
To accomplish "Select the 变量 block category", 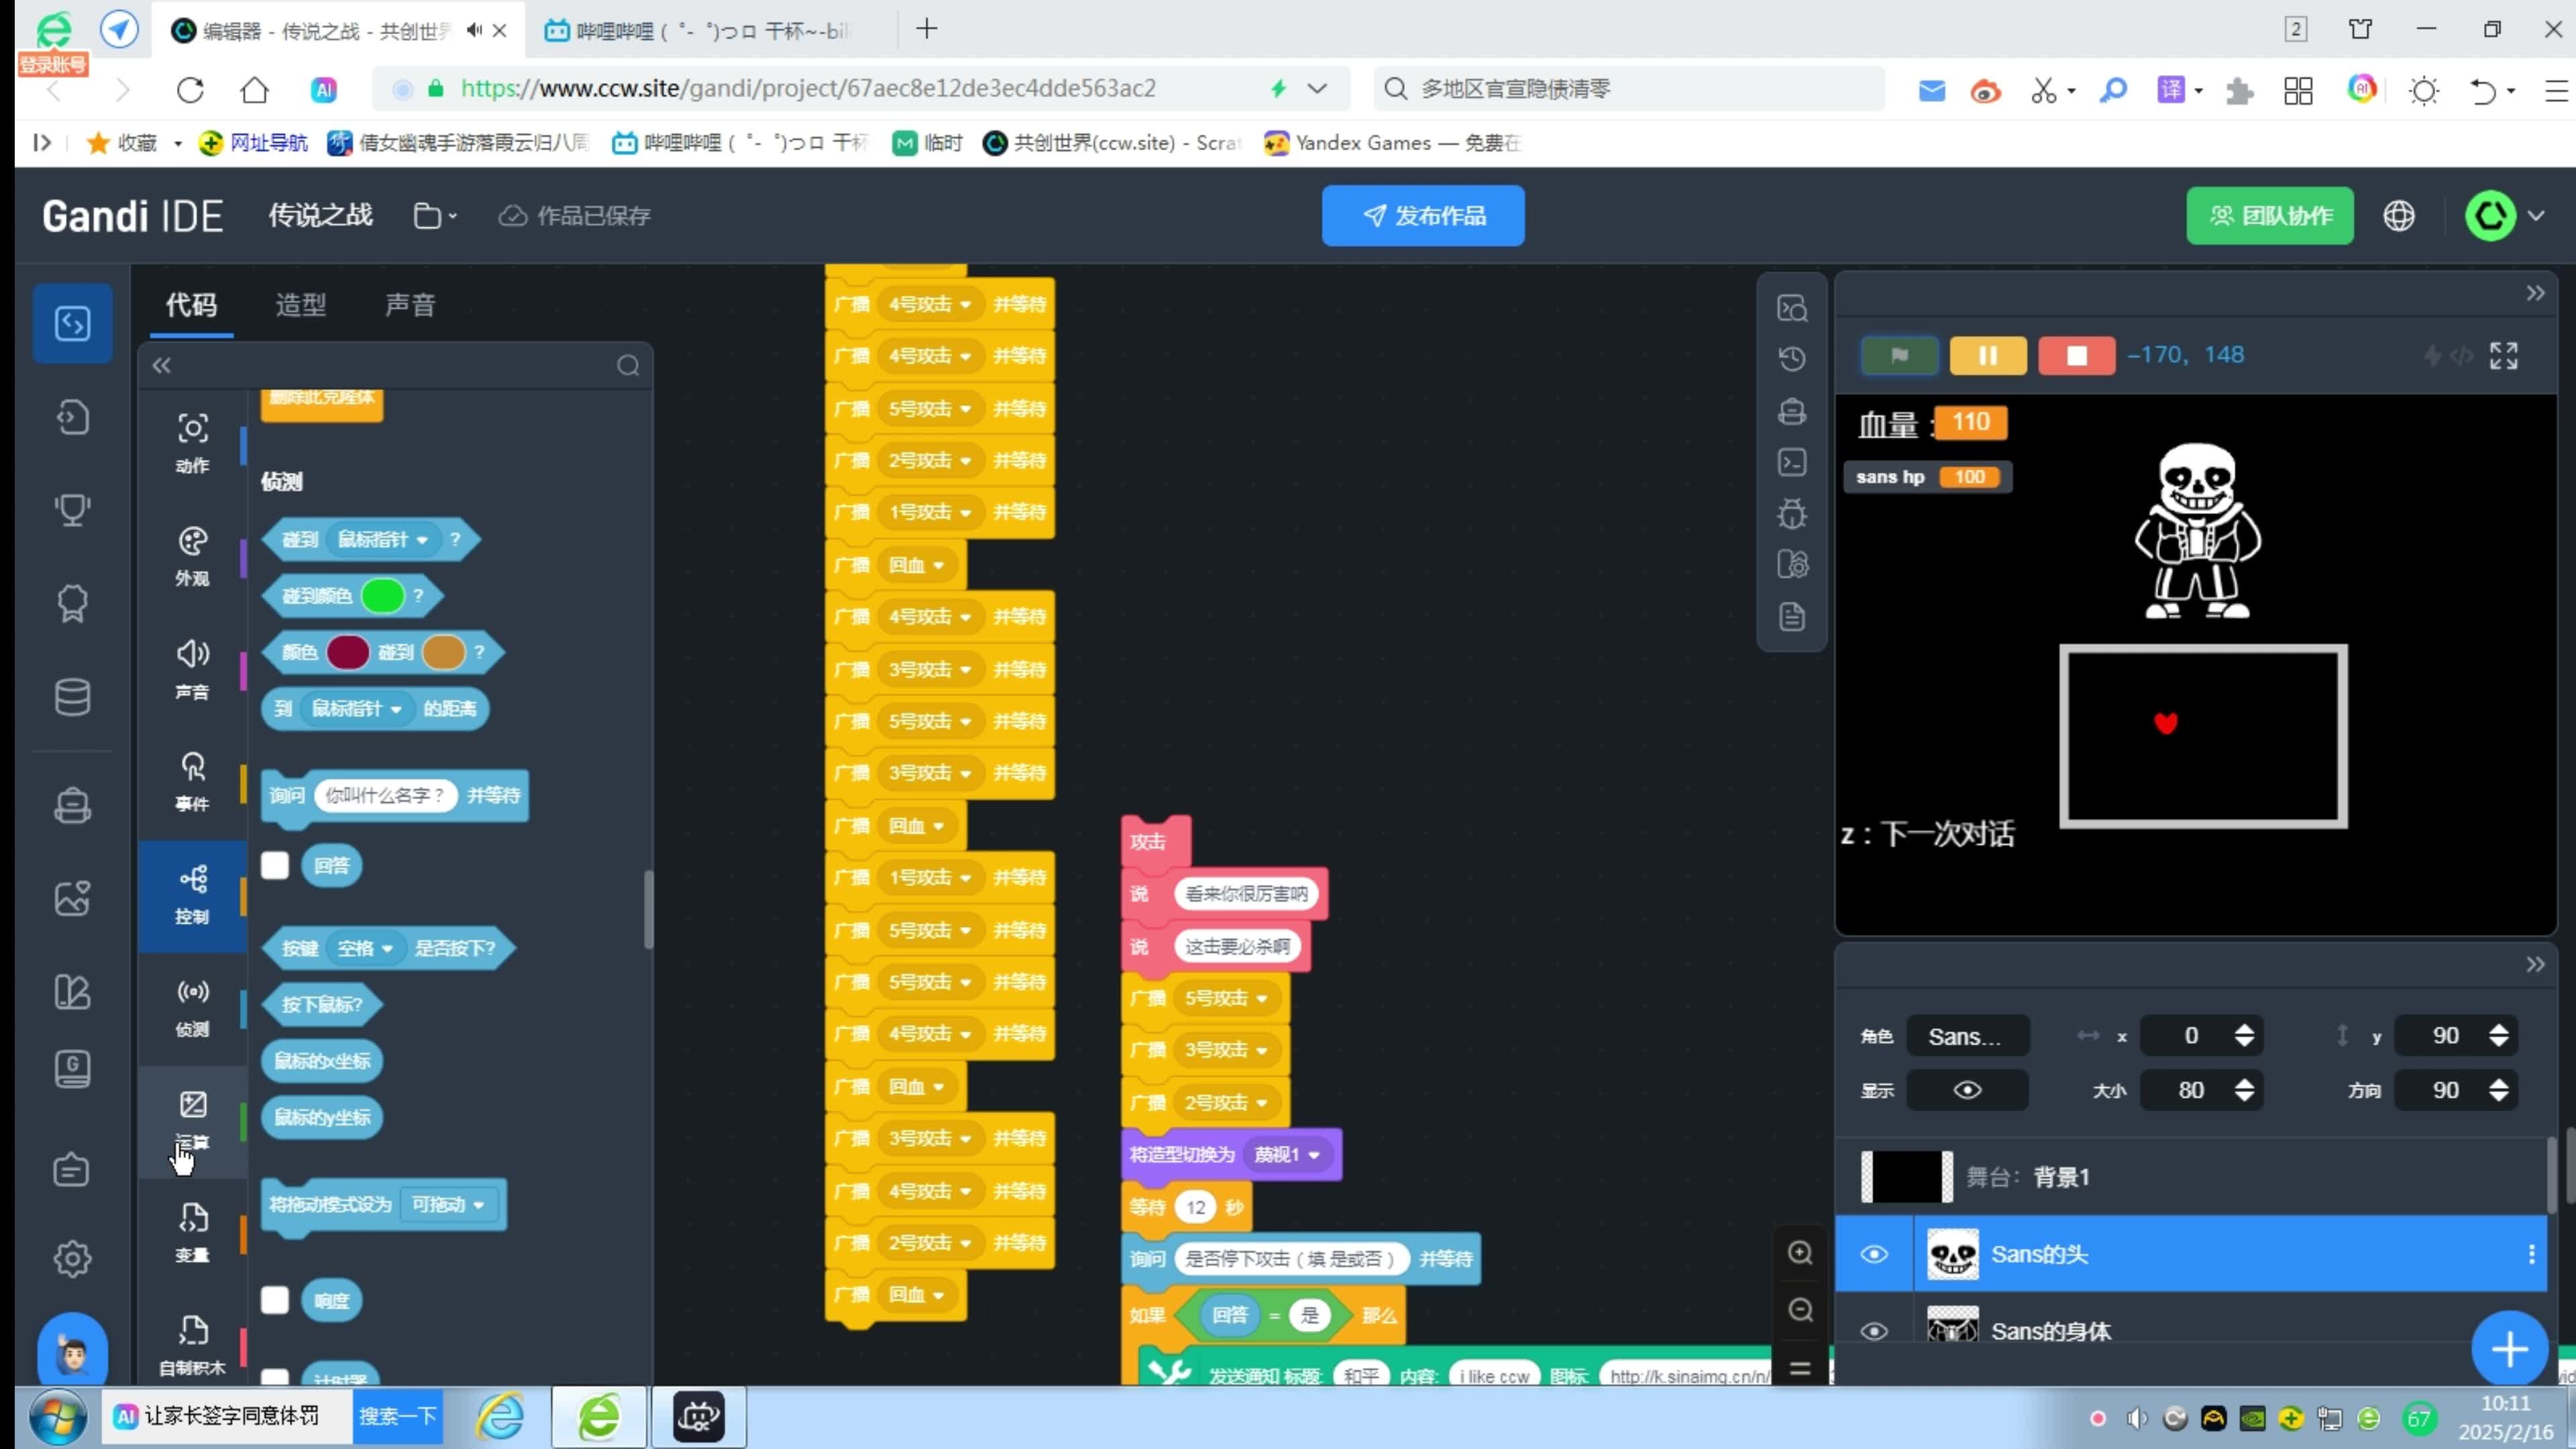I will (192, 1233).
